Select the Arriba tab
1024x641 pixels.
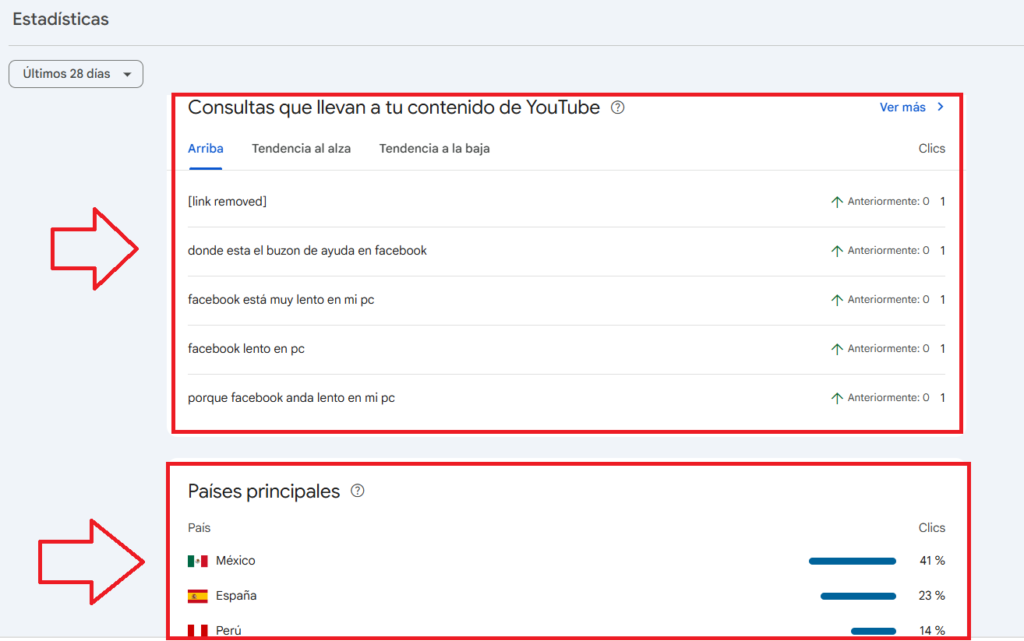(206, 149)
